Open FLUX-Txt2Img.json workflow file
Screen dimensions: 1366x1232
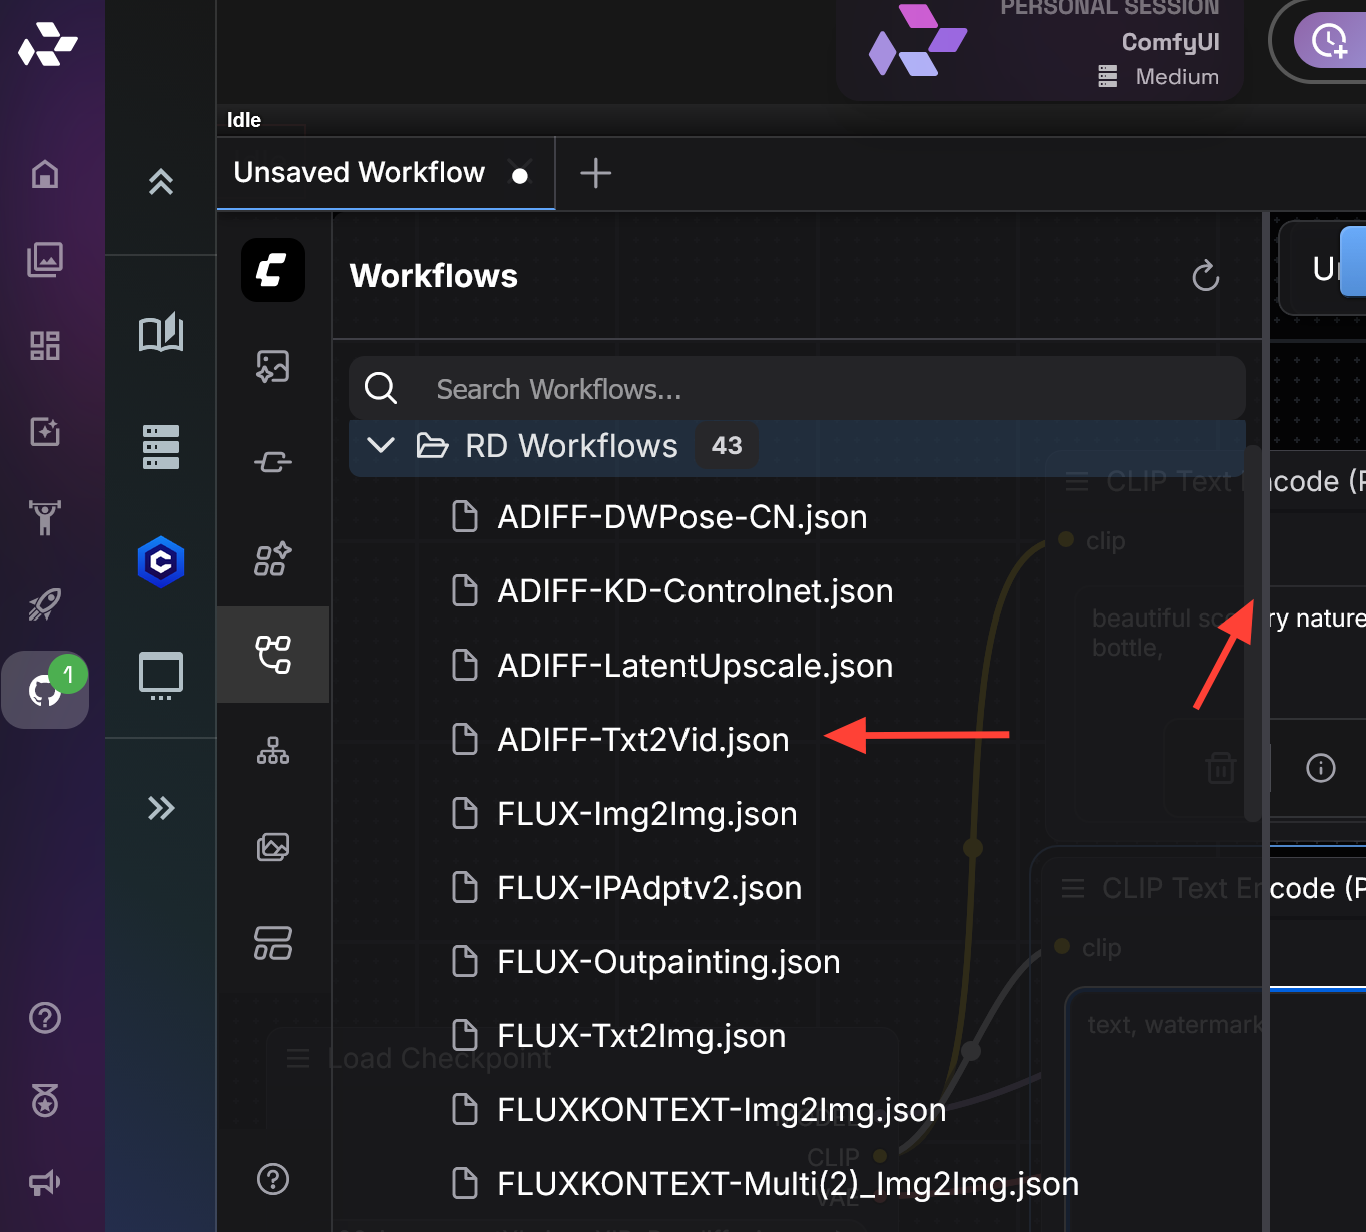tap(641, 1036)
